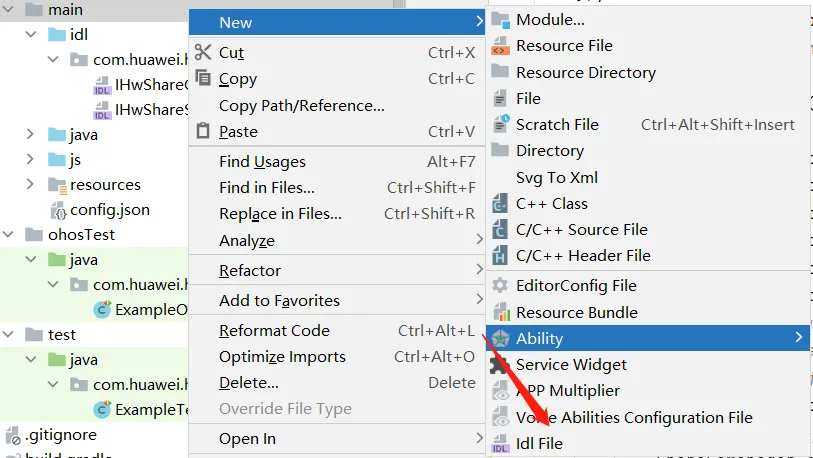
Task: Select Optimize Imports menu entry
Action: coord(282,357)
